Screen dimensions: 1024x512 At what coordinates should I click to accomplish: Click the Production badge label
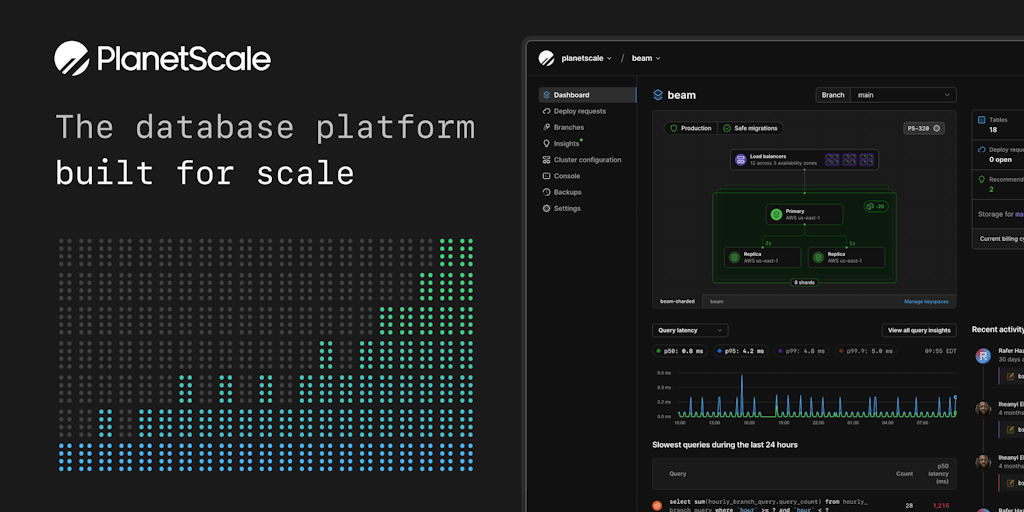(696, 129)
